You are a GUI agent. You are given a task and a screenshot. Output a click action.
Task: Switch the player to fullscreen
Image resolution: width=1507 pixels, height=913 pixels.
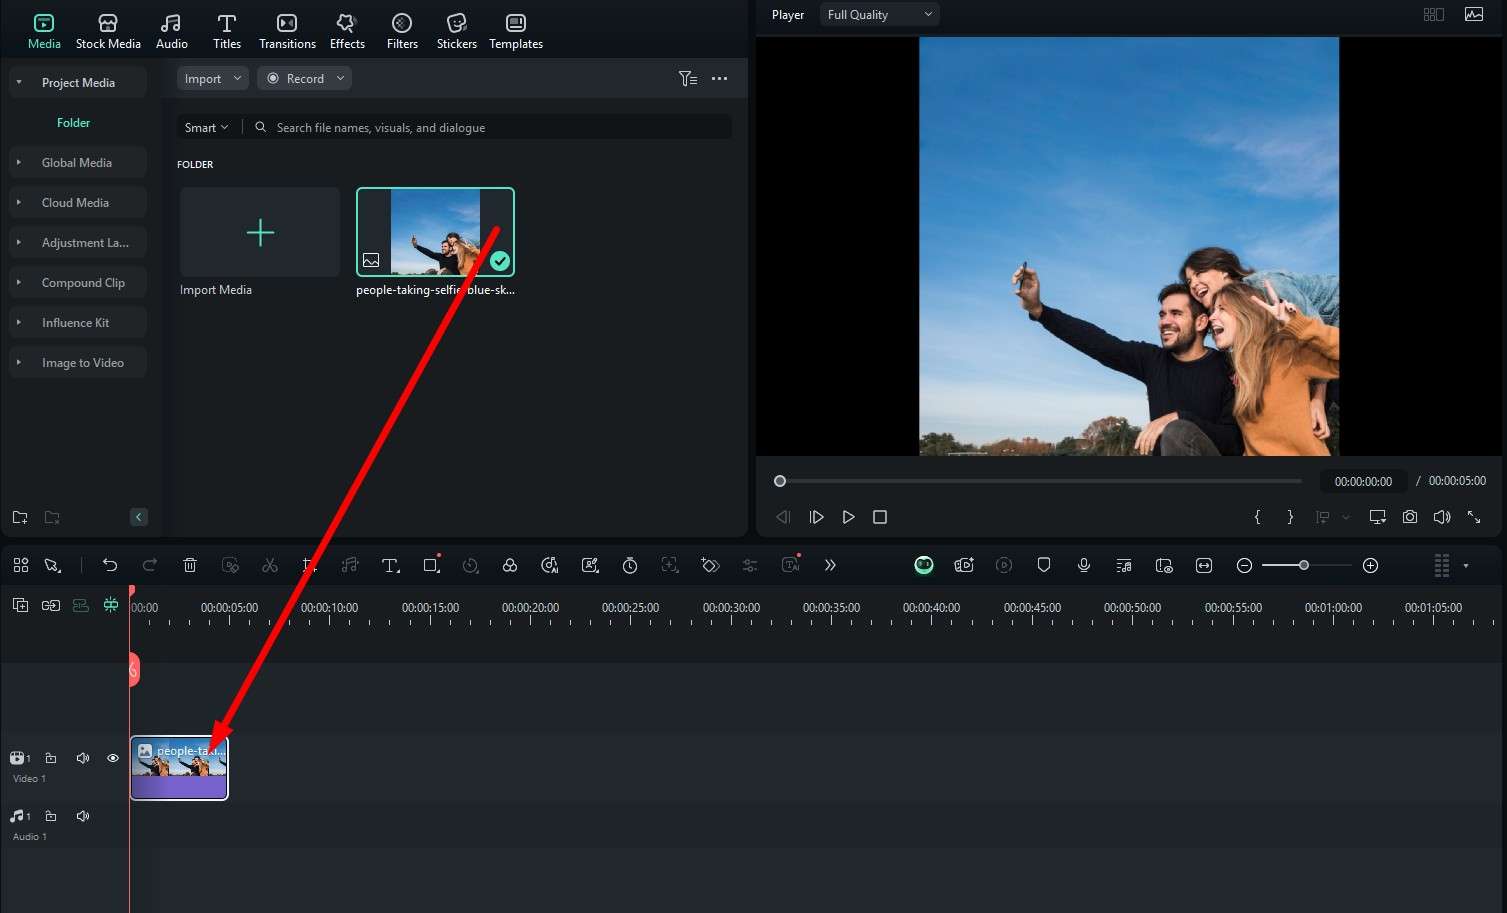tap(1474, 517)
